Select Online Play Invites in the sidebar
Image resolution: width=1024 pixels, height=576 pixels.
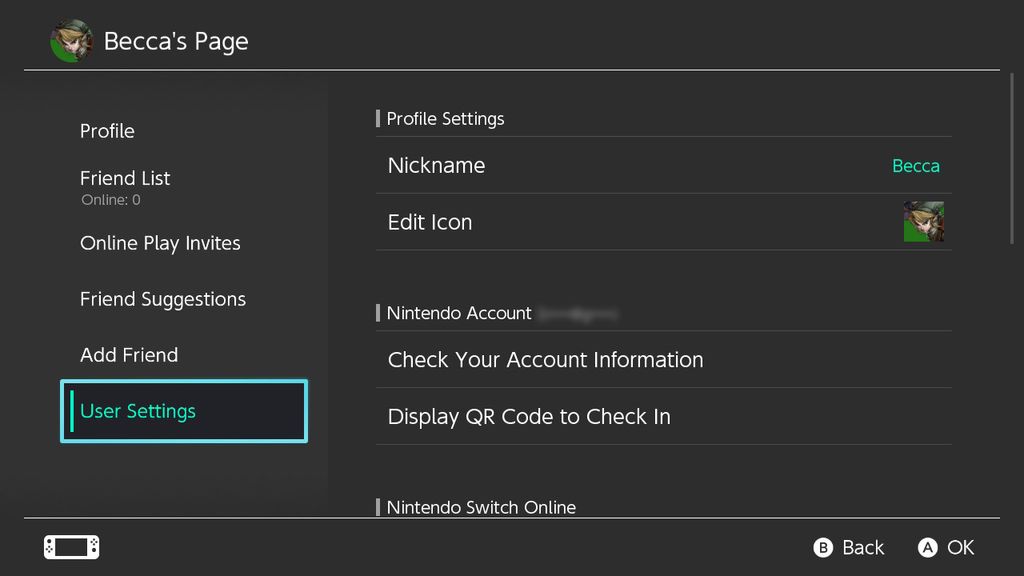[160, 243]
